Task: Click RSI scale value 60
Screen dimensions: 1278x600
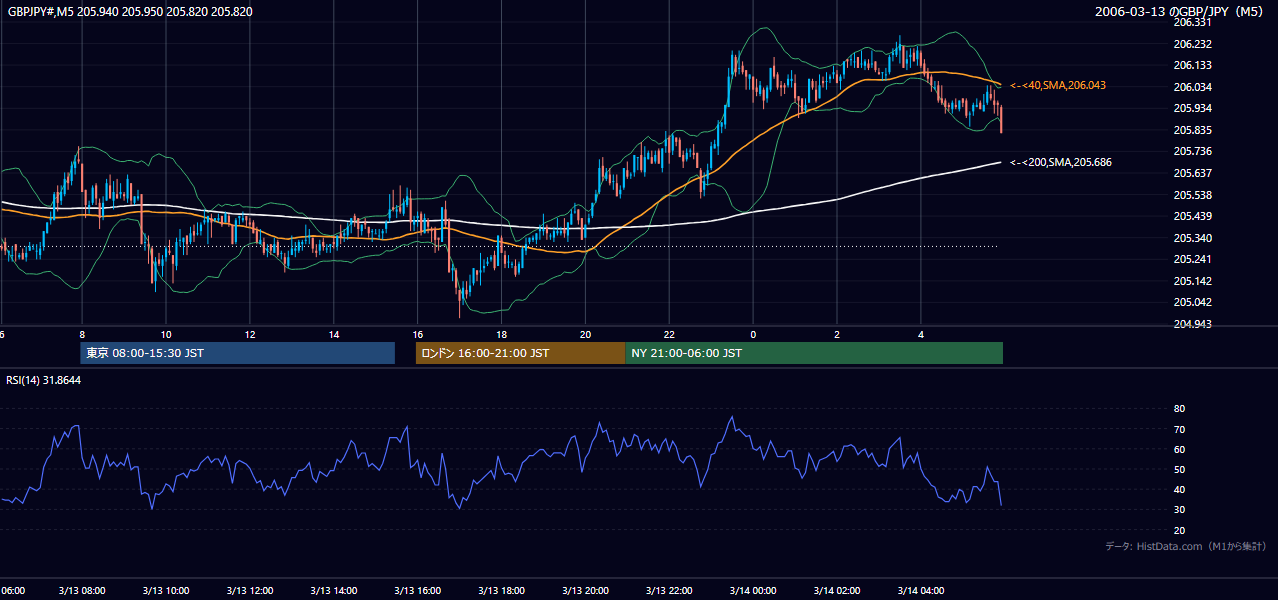Action: [x=1179, y=449]
